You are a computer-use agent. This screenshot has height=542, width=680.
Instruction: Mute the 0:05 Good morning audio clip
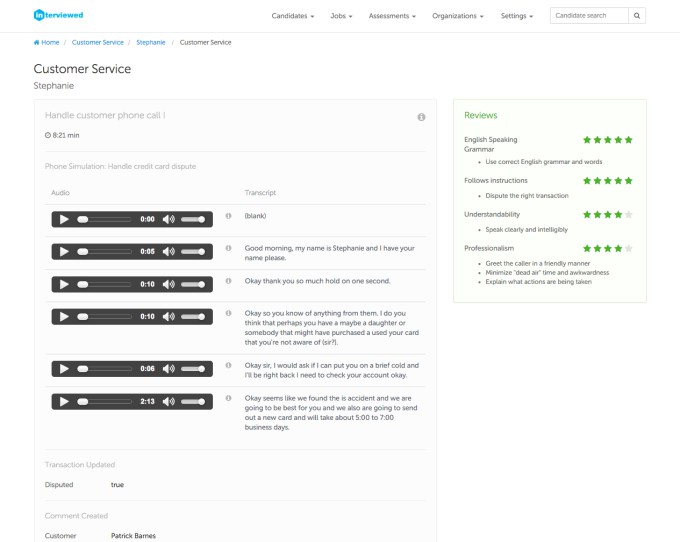pos(168,251)
